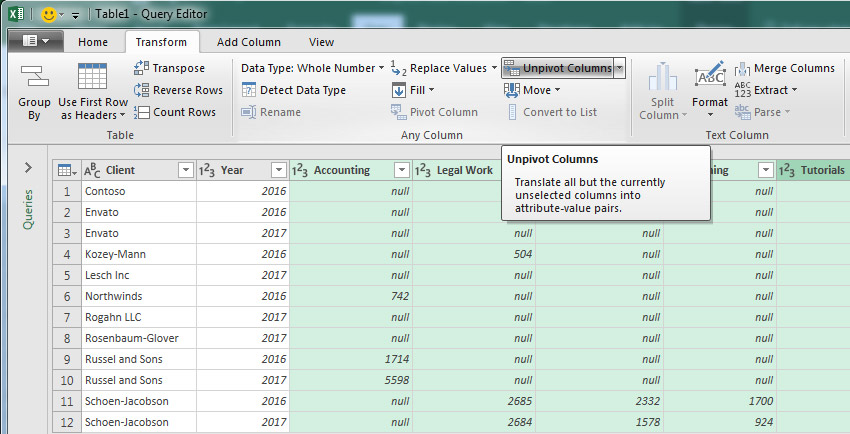
Task: Select the Tutorials column header
Action: (x=813, y=170)
